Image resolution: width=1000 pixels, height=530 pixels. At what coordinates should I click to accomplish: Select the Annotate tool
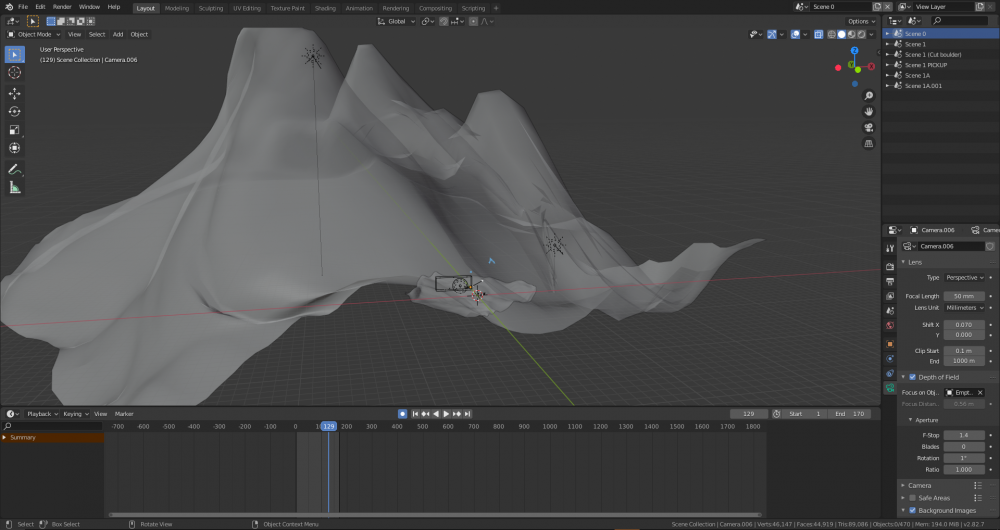(15, 170)
